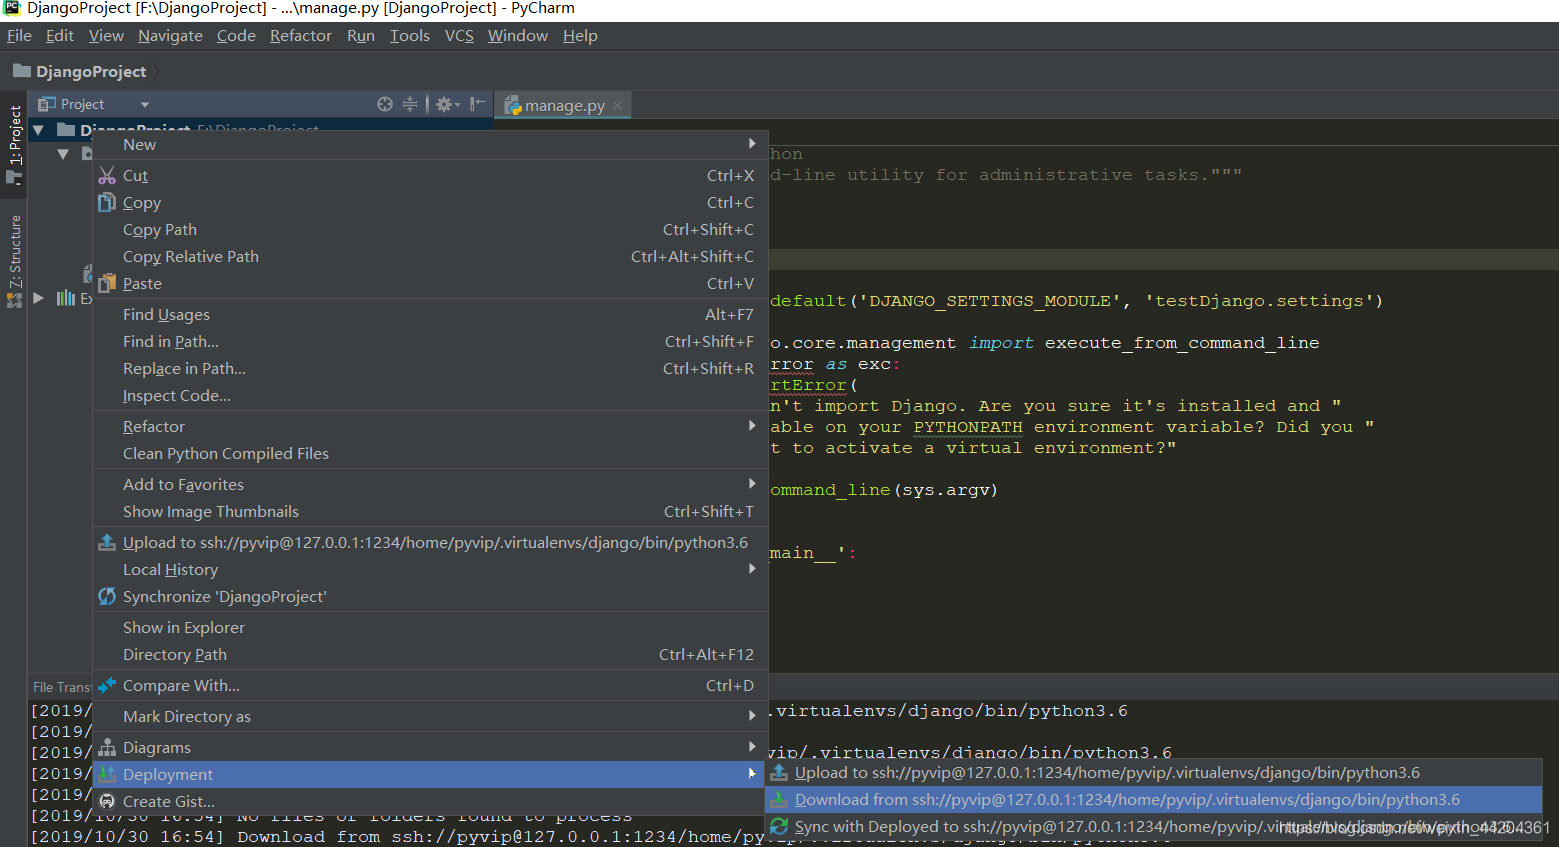Open Project panel settings gear
Image resolution: width=1559 pixels, height=847 pixels.
(x=447, y=104)
